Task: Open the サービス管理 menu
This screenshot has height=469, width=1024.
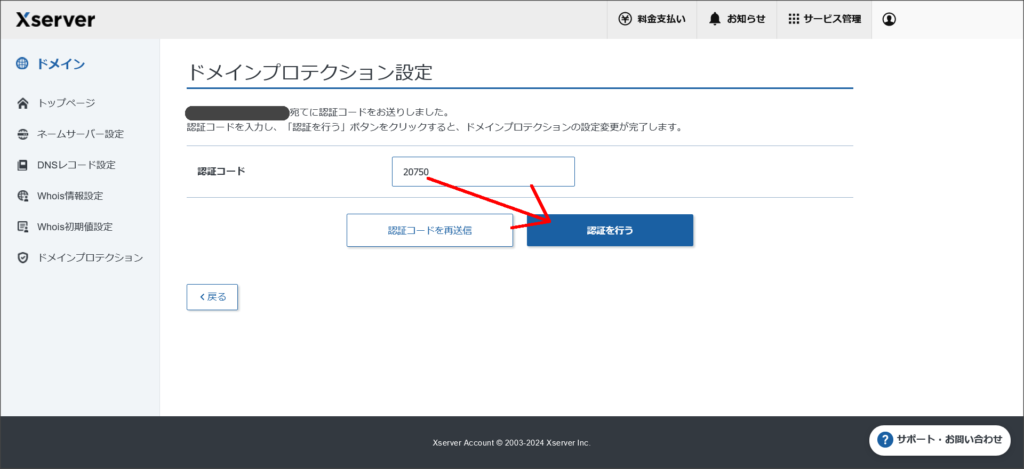Action: [x=824, y=20]
